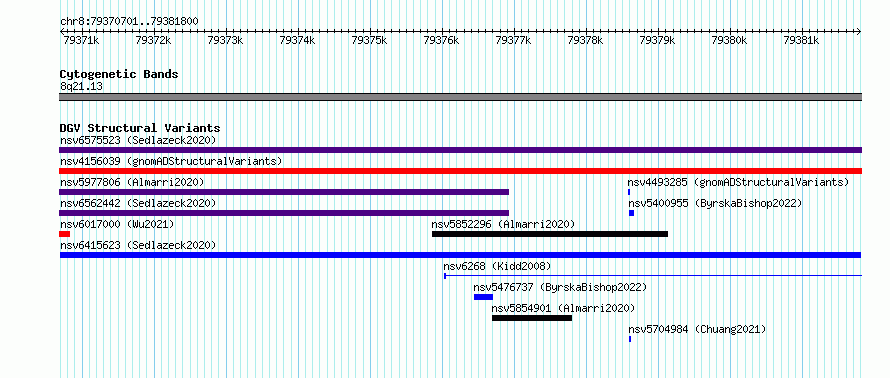Select the gray 8q21.13 cytogenetic band bar
This screenshot has width=890, height=378.
460,97
